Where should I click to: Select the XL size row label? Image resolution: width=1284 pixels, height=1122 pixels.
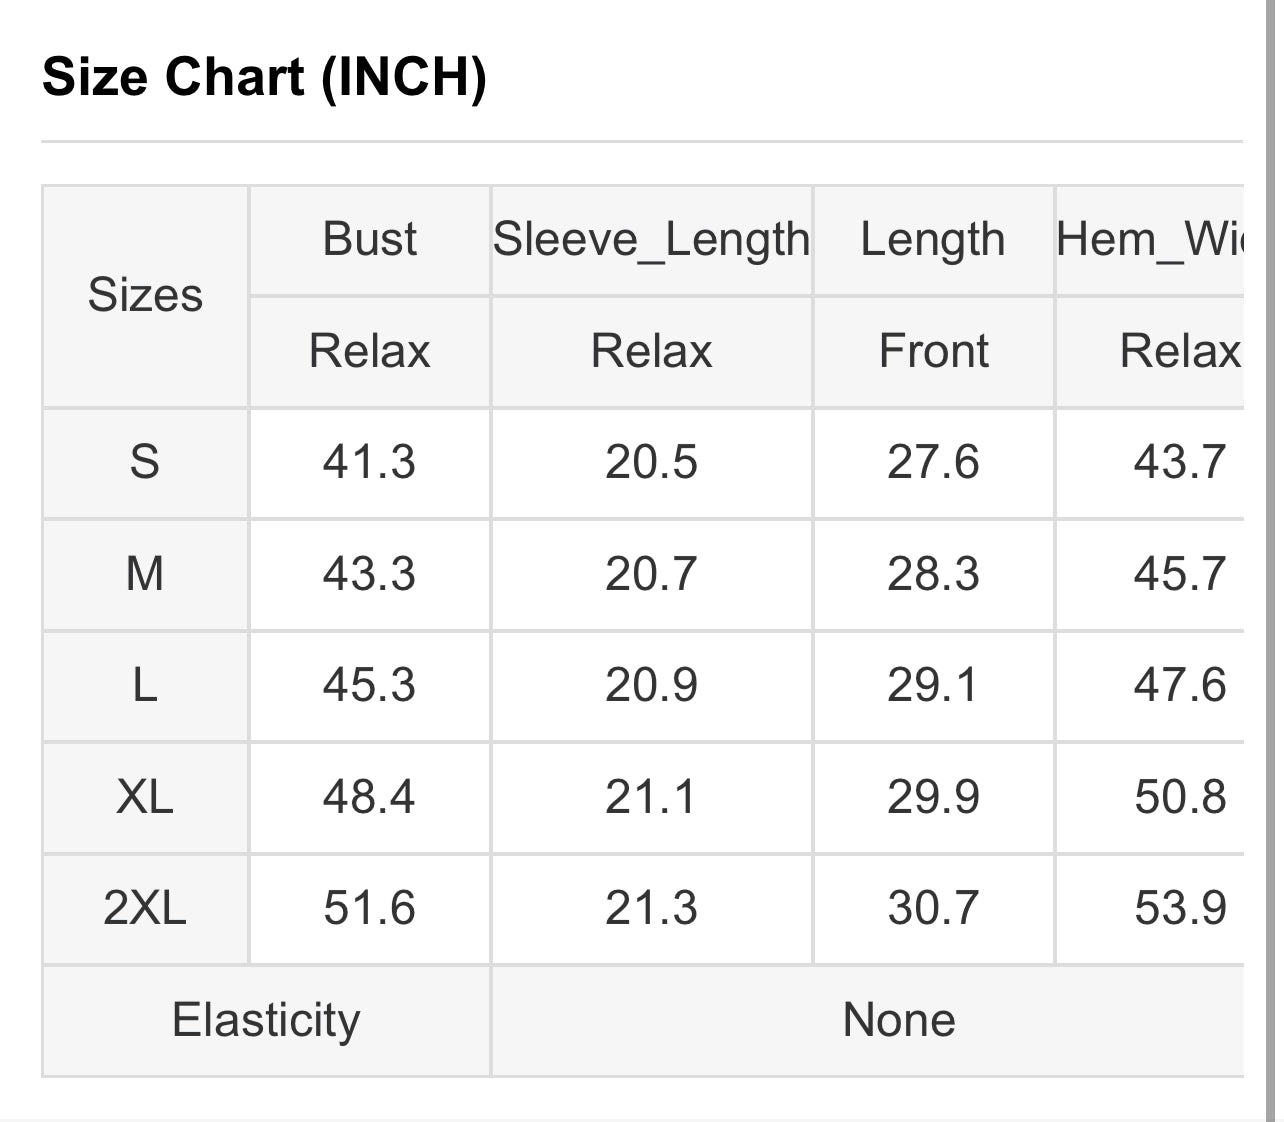coord(145,798)
